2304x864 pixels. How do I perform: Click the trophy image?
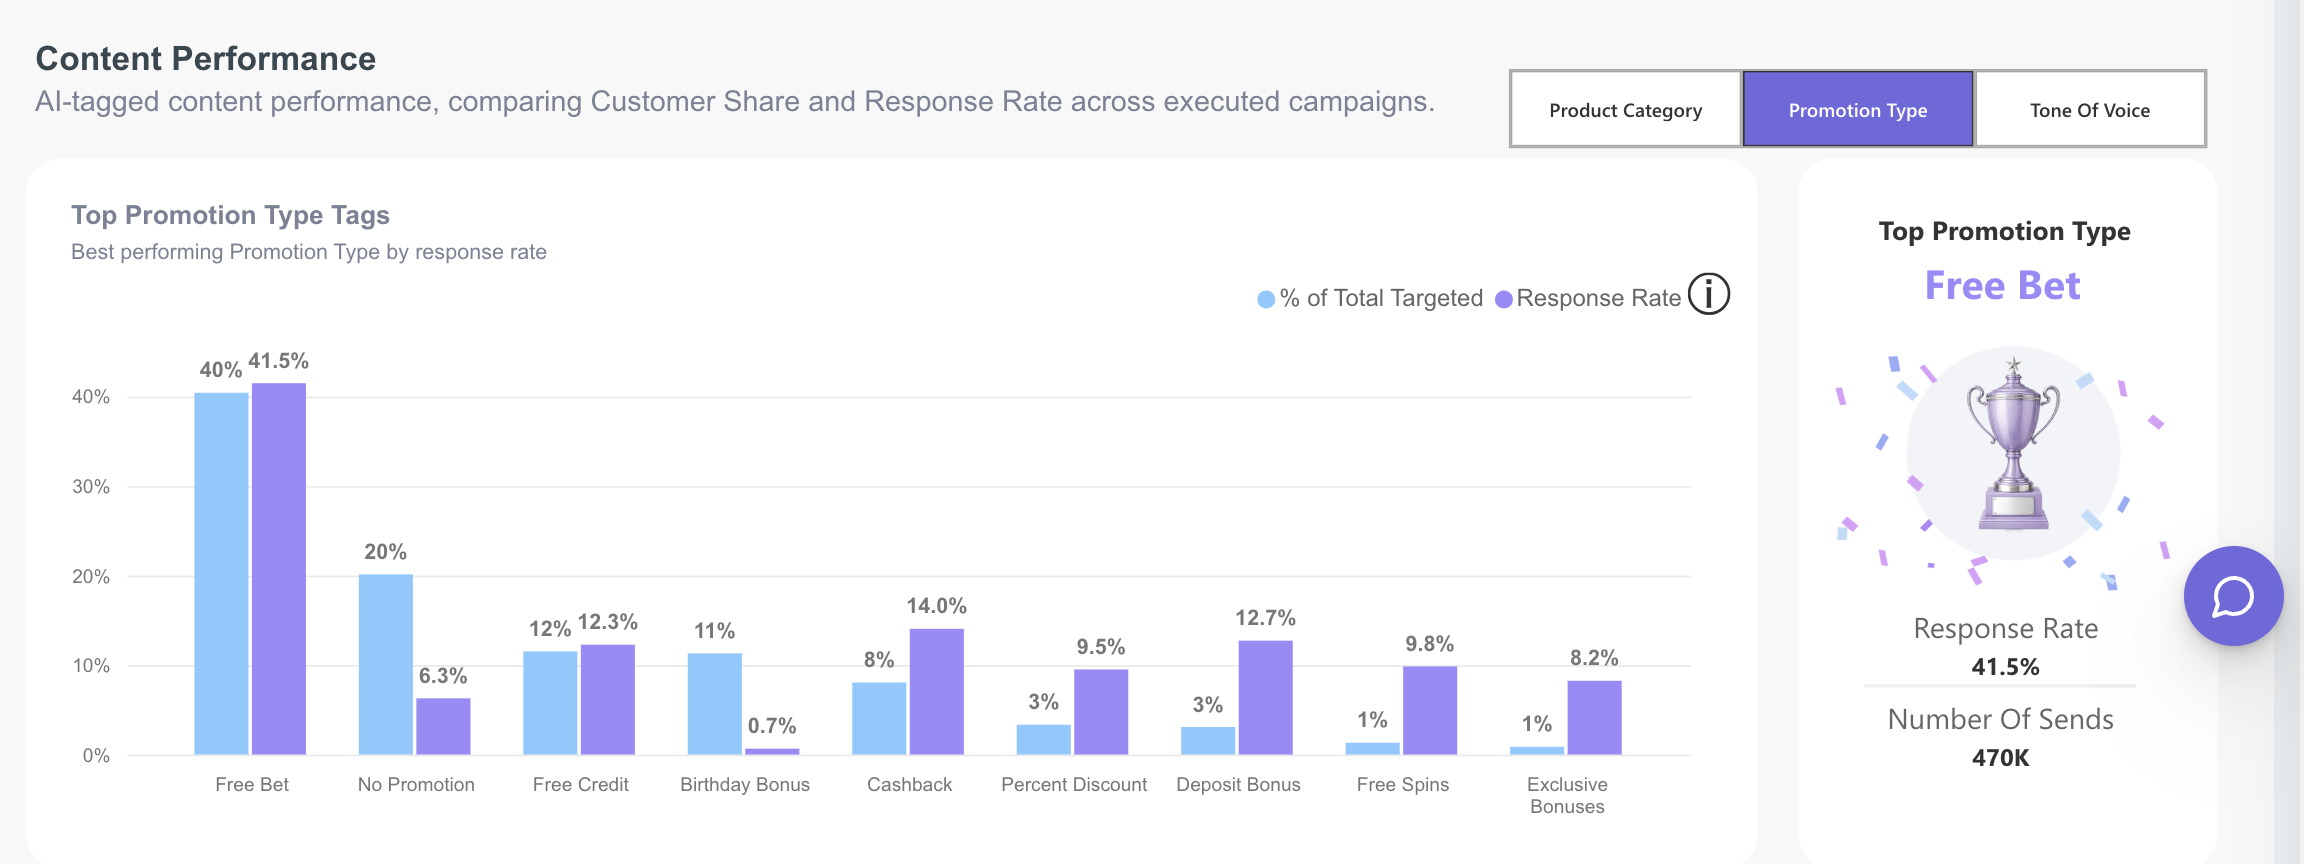2013,450
